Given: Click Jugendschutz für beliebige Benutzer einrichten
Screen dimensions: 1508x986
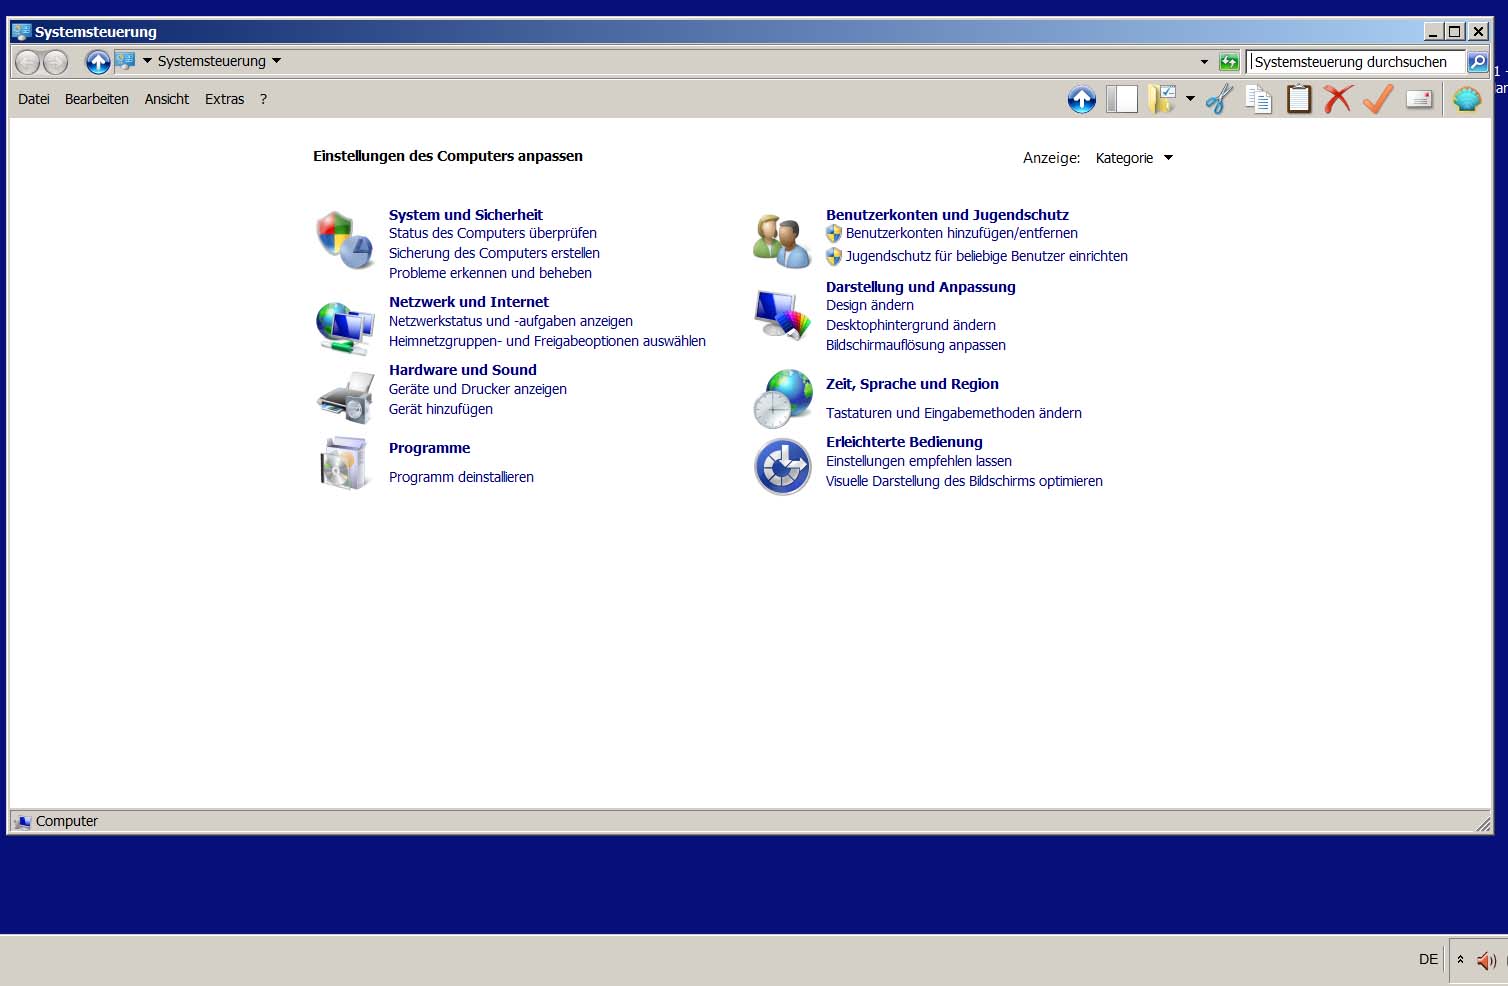Looking at the screenshot, I should (987, 256).
